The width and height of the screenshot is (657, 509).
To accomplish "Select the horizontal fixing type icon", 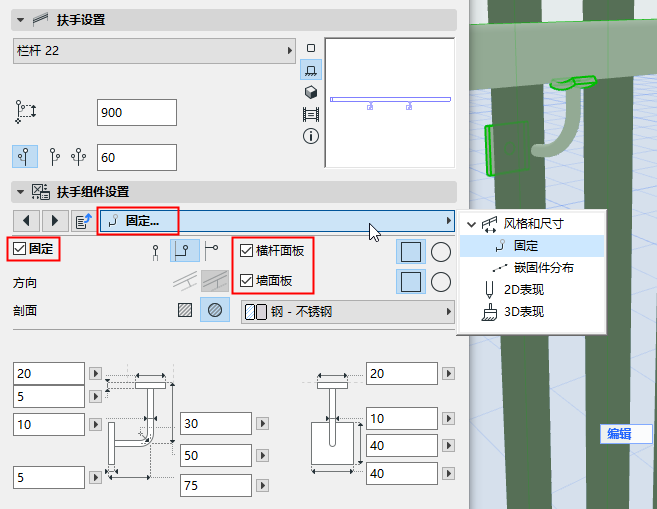I will coord(212,251).
